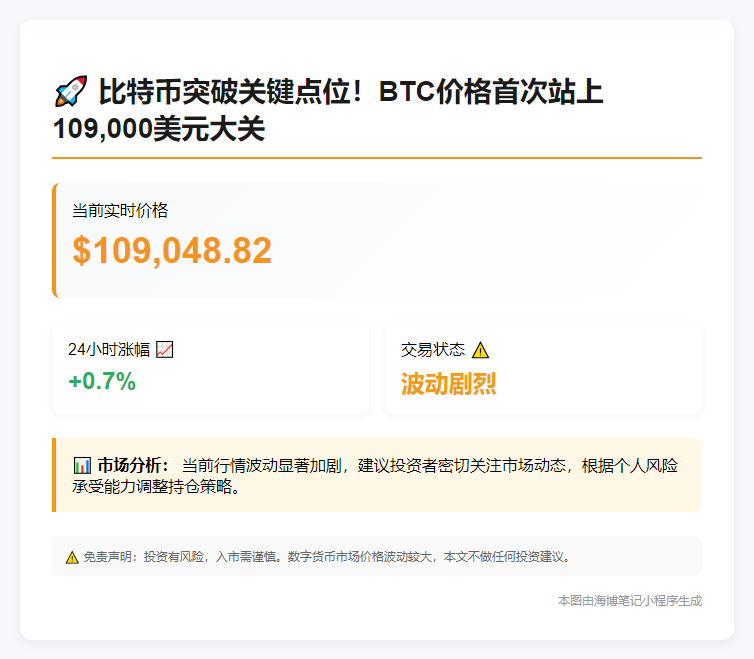
Task: Click the headline line 109,000美元大关
Action: [x=159, y=129]
